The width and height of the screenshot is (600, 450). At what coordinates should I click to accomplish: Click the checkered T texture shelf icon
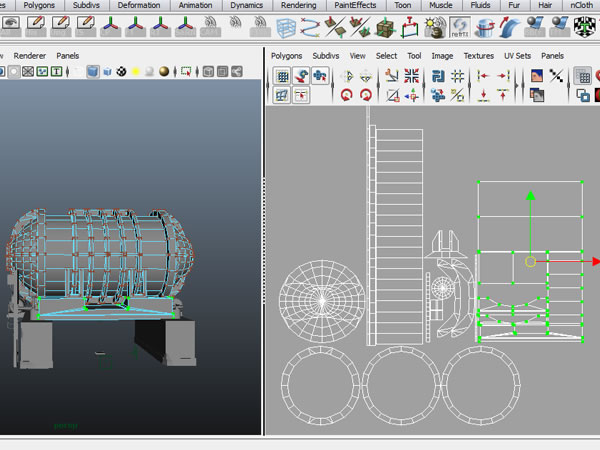pos(585,28)
